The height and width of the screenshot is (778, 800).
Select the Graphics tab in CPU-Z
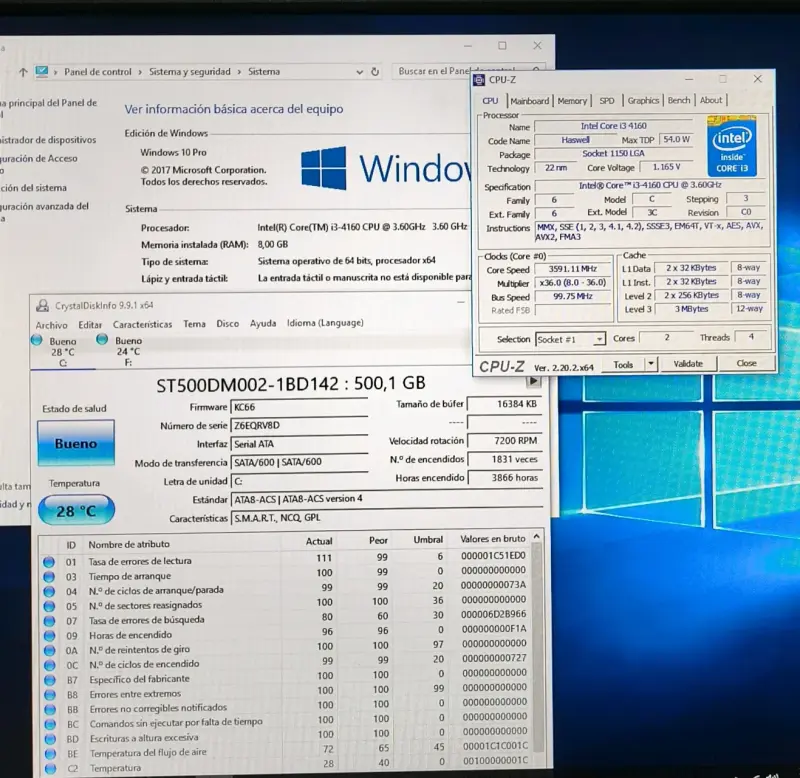643,101
